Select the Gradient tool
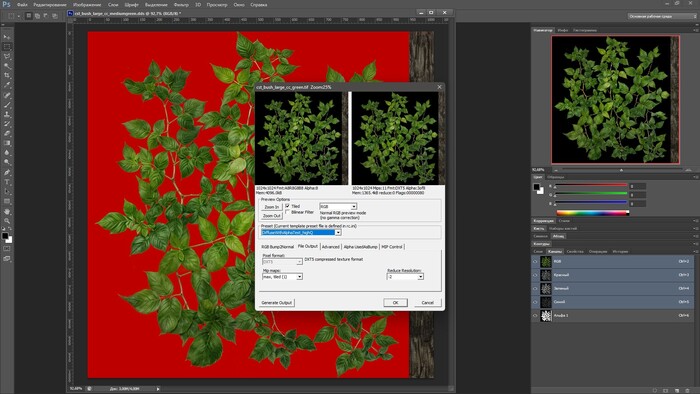700x394 pixels. (x=7, y=143)
